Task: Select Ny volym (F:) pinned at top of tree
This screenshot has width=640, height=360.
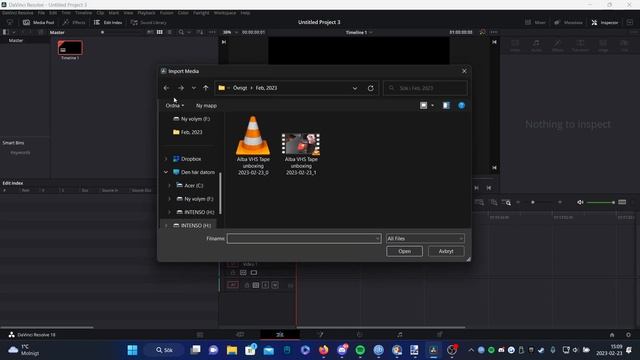Action: [x=191, y=119]
